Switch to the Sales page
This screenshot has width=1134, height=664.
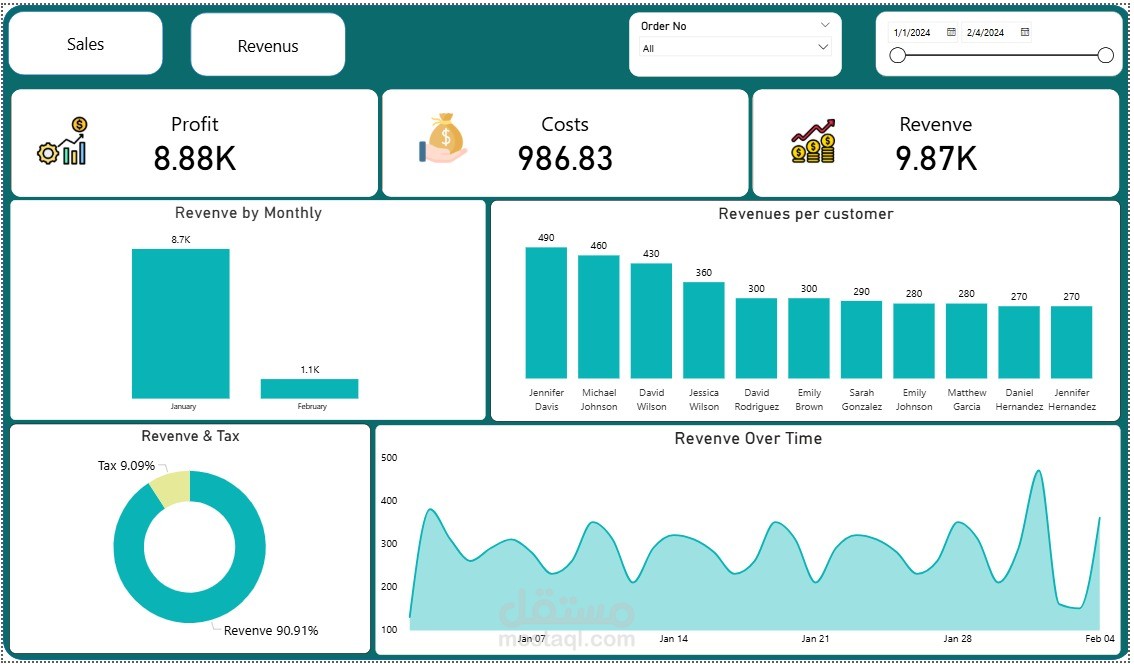click(x=85, y=43)
